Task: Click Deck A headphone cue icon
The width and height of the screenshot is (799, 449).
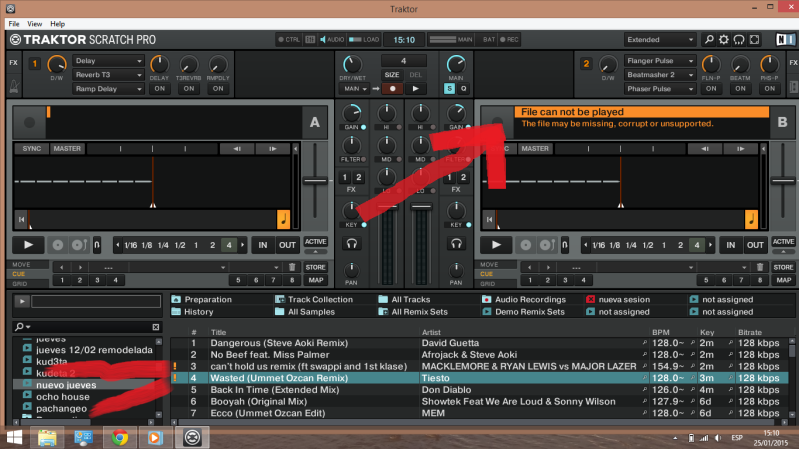Action: pyautogui.click(x=352, y=244)
